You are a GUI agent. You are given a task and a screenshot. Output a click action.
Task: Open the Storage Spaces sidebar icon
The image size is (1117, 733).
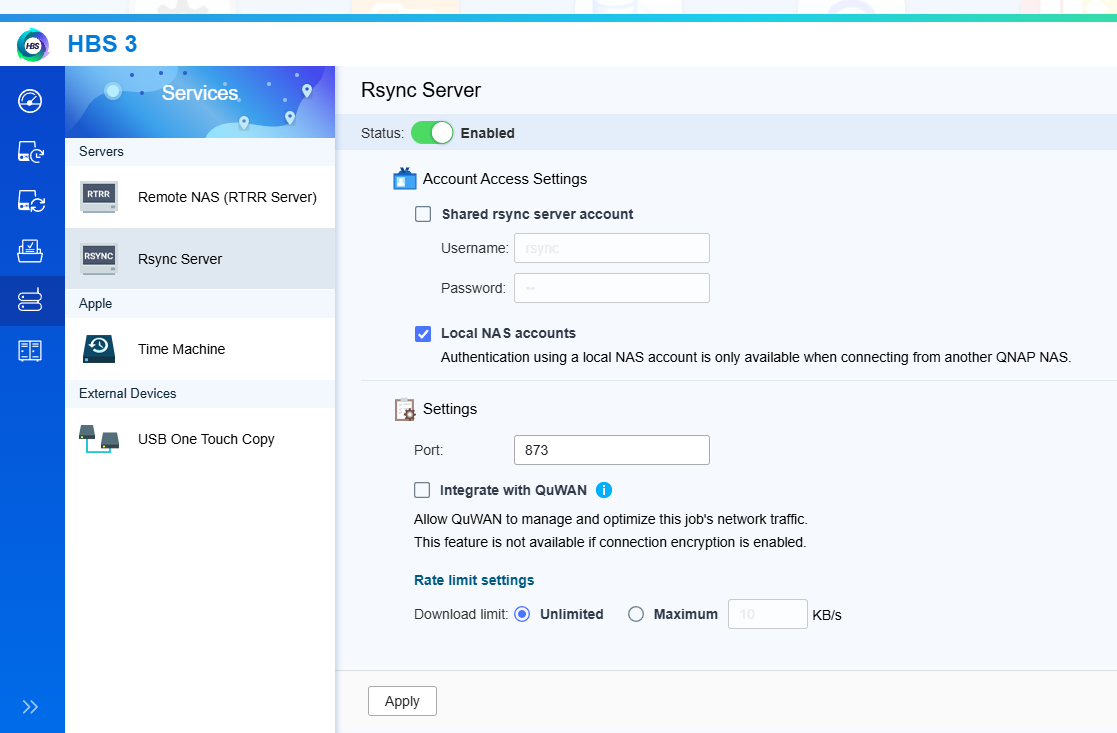31,350
